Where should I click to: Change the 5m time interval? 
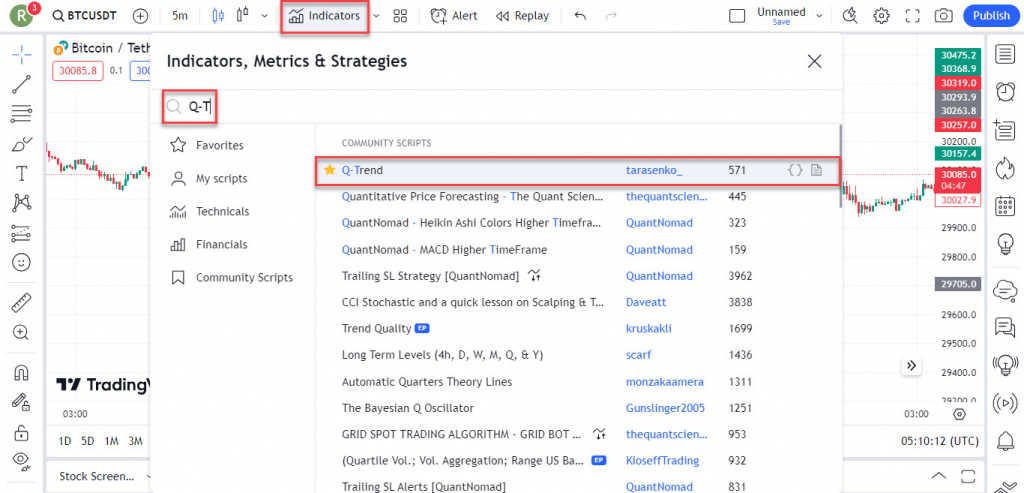(180, 16)
